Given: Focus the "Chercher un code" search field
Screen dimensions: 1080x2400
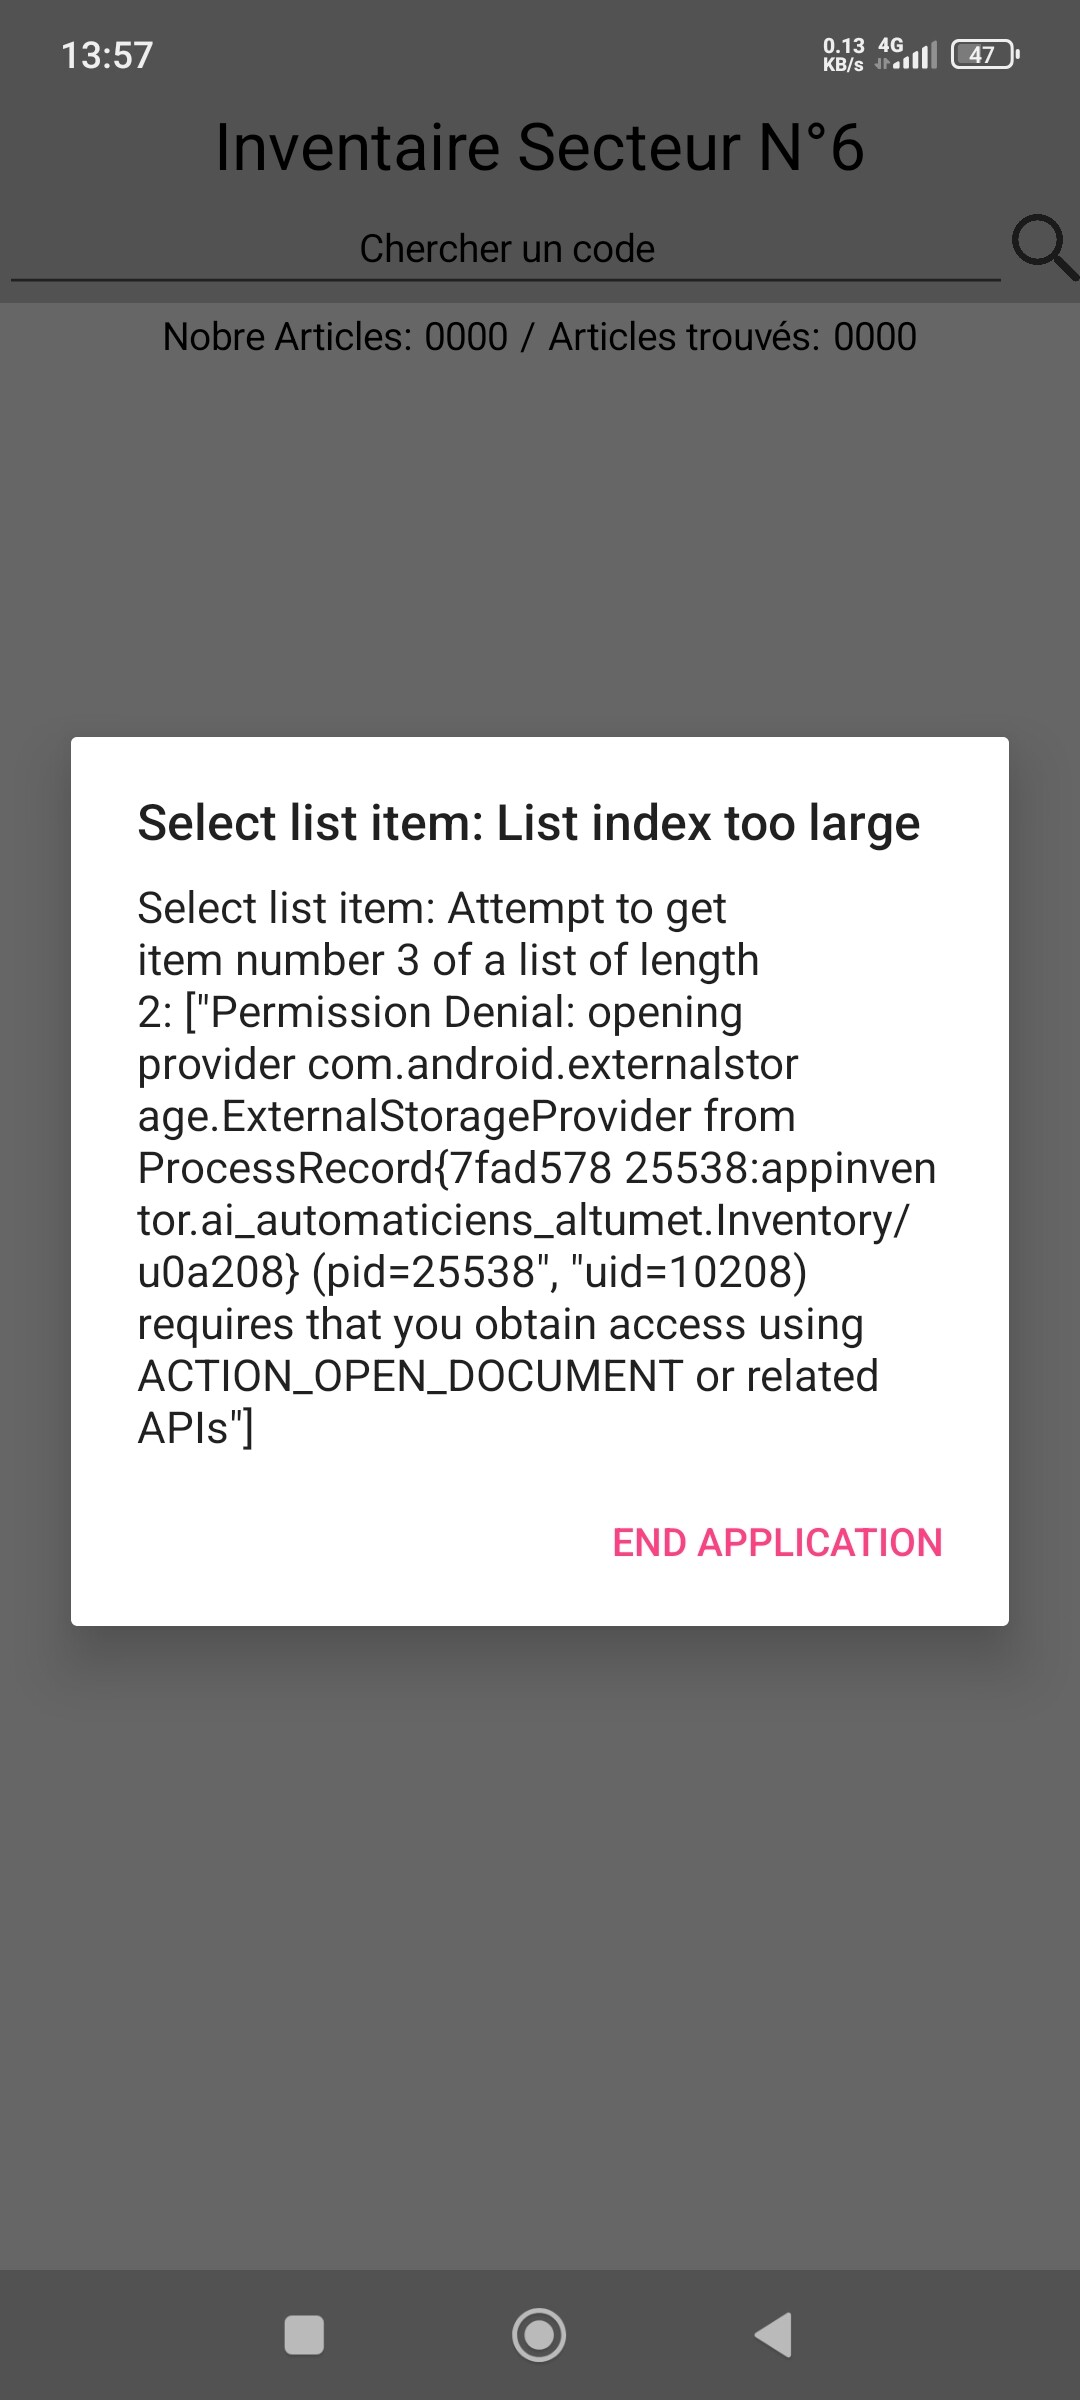Looking at the screenshot, I should 506,249.
